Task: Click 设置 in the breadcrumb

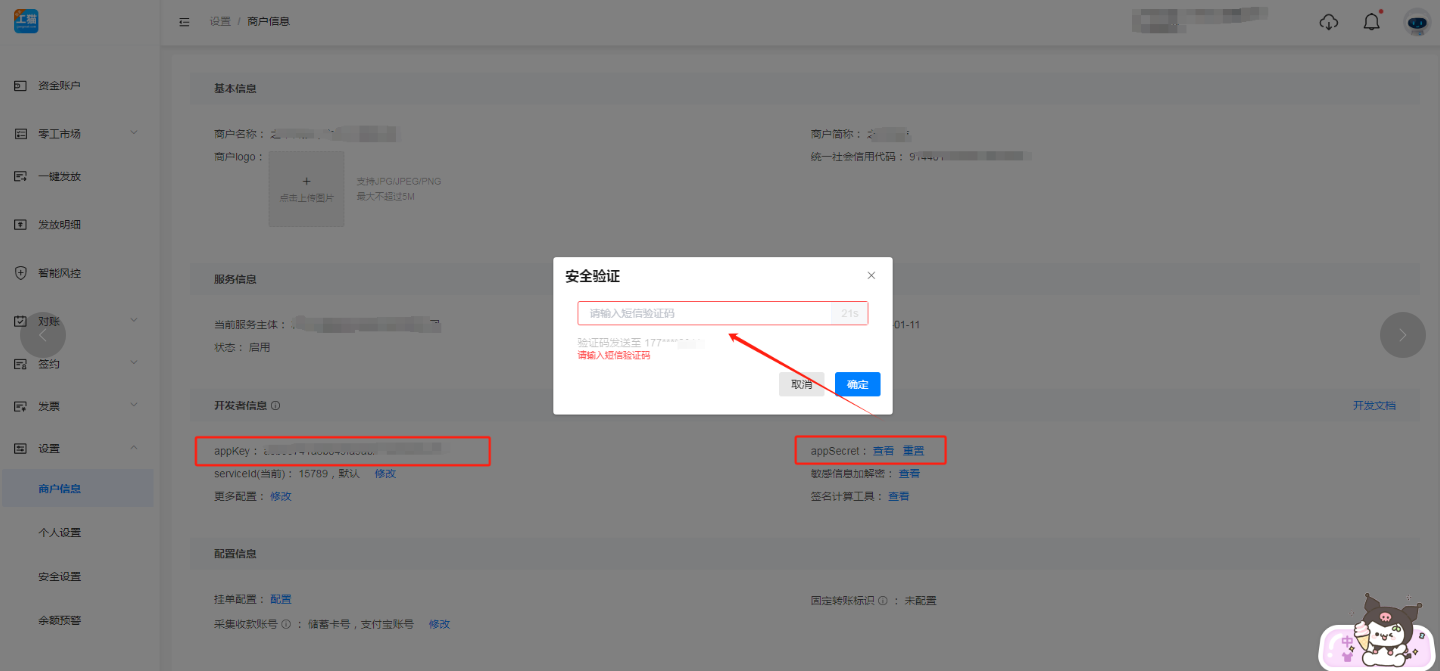Action: pos(220,21)
